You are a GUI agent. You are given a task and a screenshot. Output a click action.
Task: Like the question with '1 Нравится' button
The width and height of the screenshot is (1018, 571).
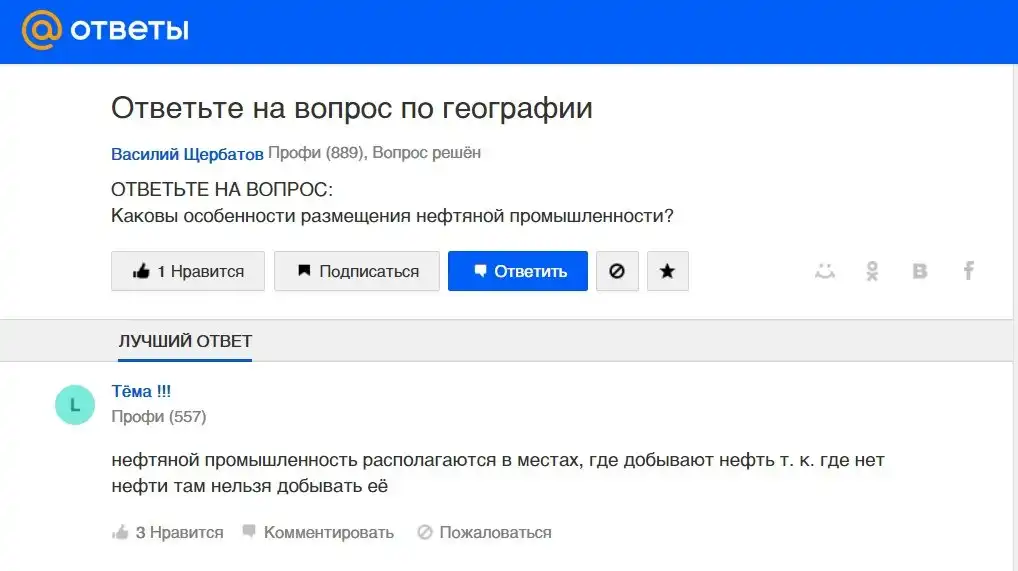pyautogui.click(x=188, y=271)
